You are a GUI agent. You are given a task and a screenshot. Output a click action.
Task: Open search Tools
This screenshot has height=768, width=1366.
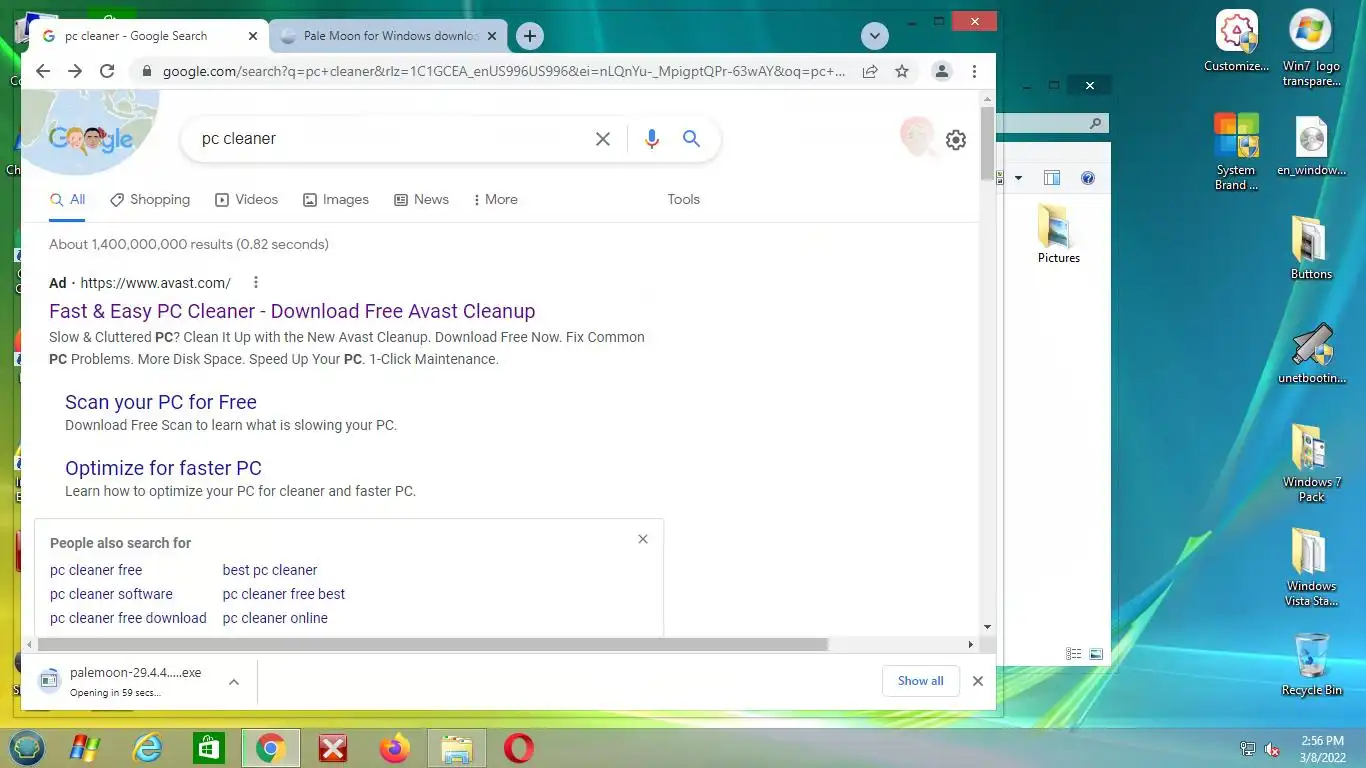click(683, 200)
